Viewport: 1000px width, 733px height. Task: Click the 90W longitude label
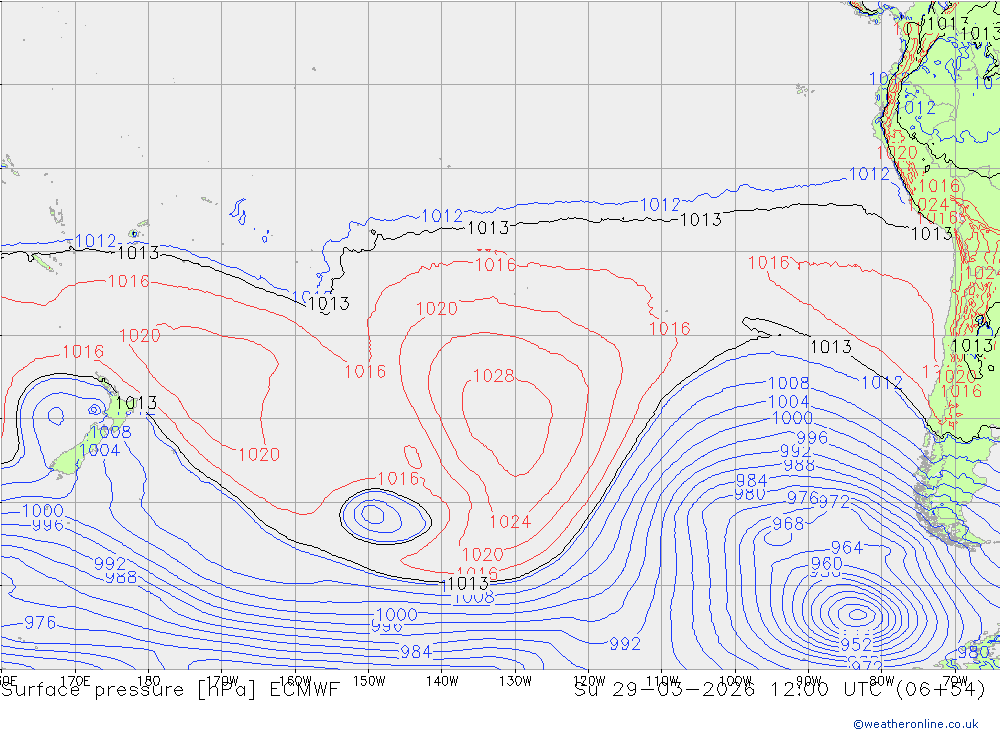[809, 681]
